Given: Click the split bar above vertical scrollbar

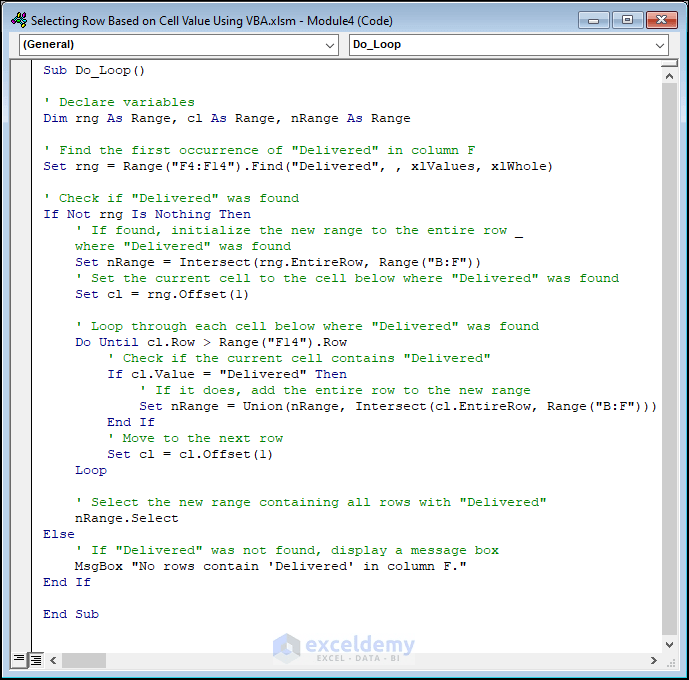Looking at the screenshot, I should pos(669,64).
